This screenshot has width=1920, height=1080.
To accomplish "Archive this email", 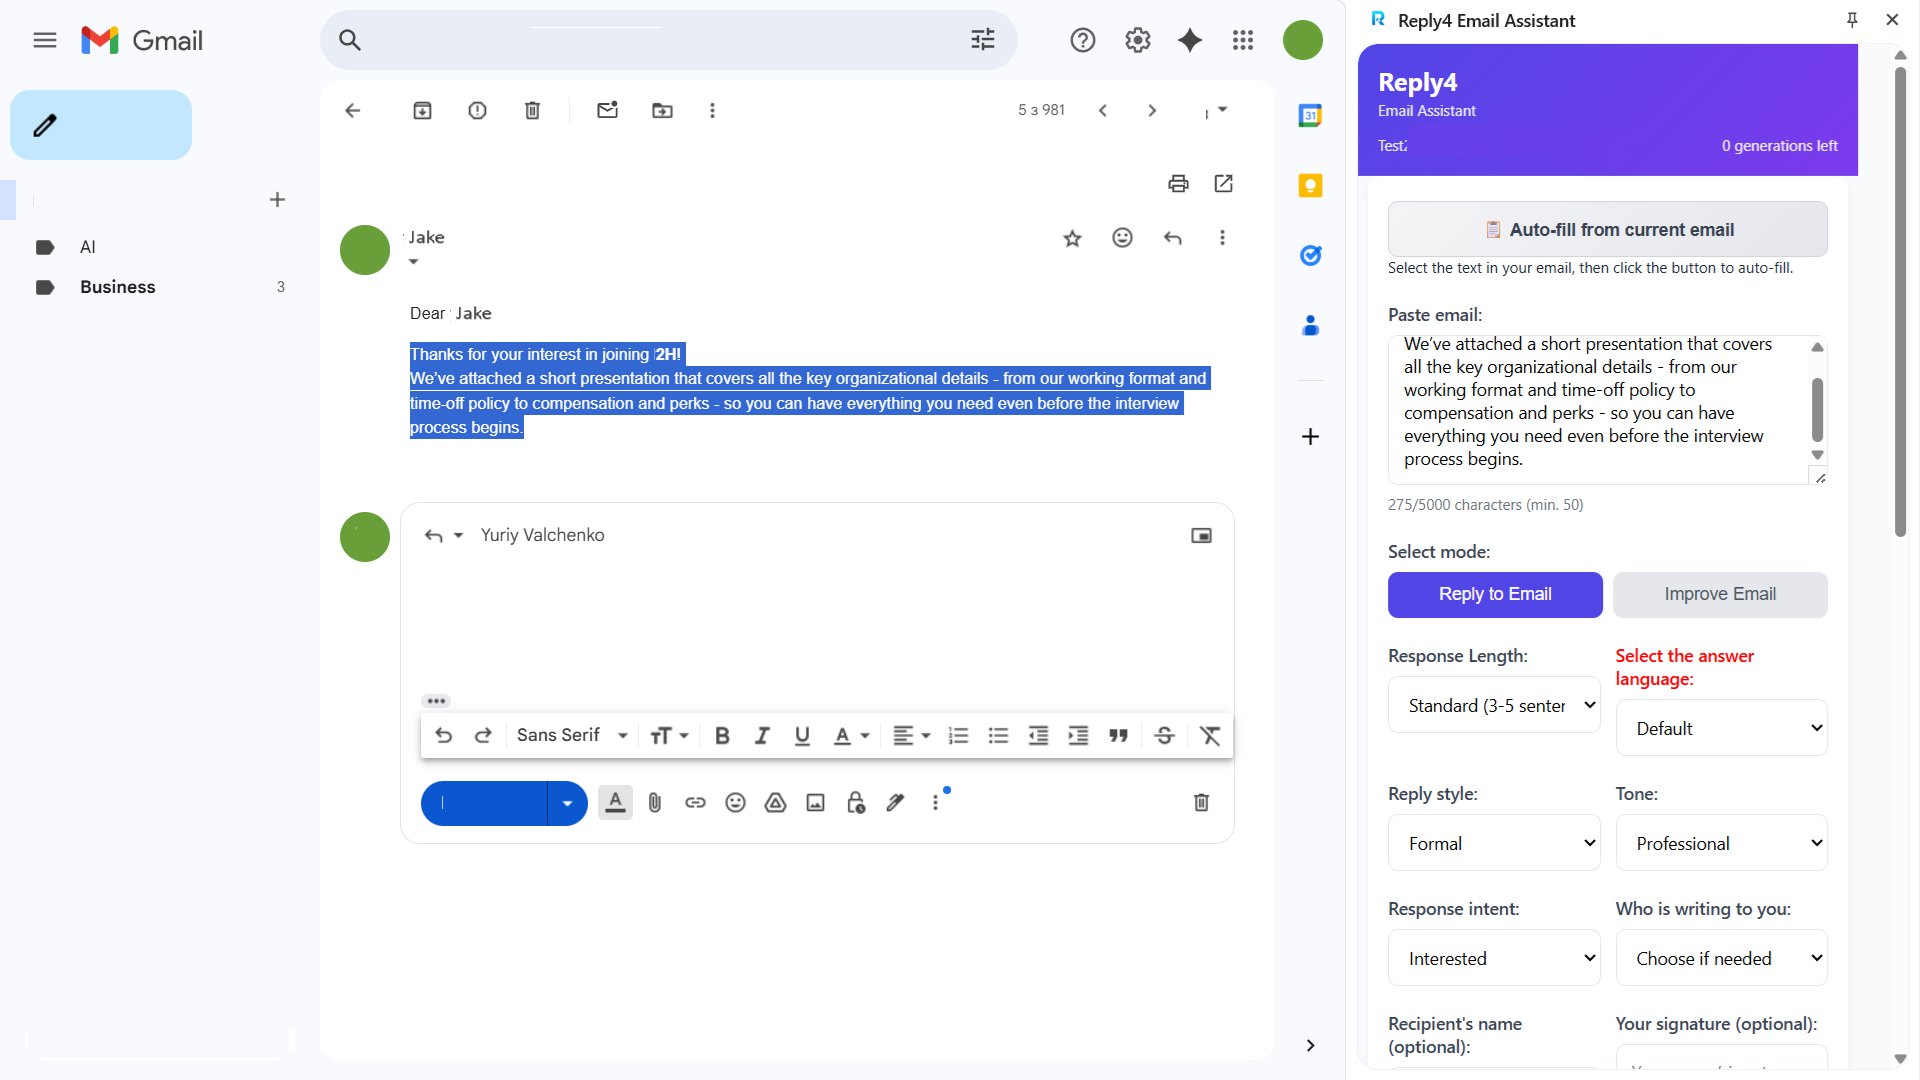I will point(423,111).
